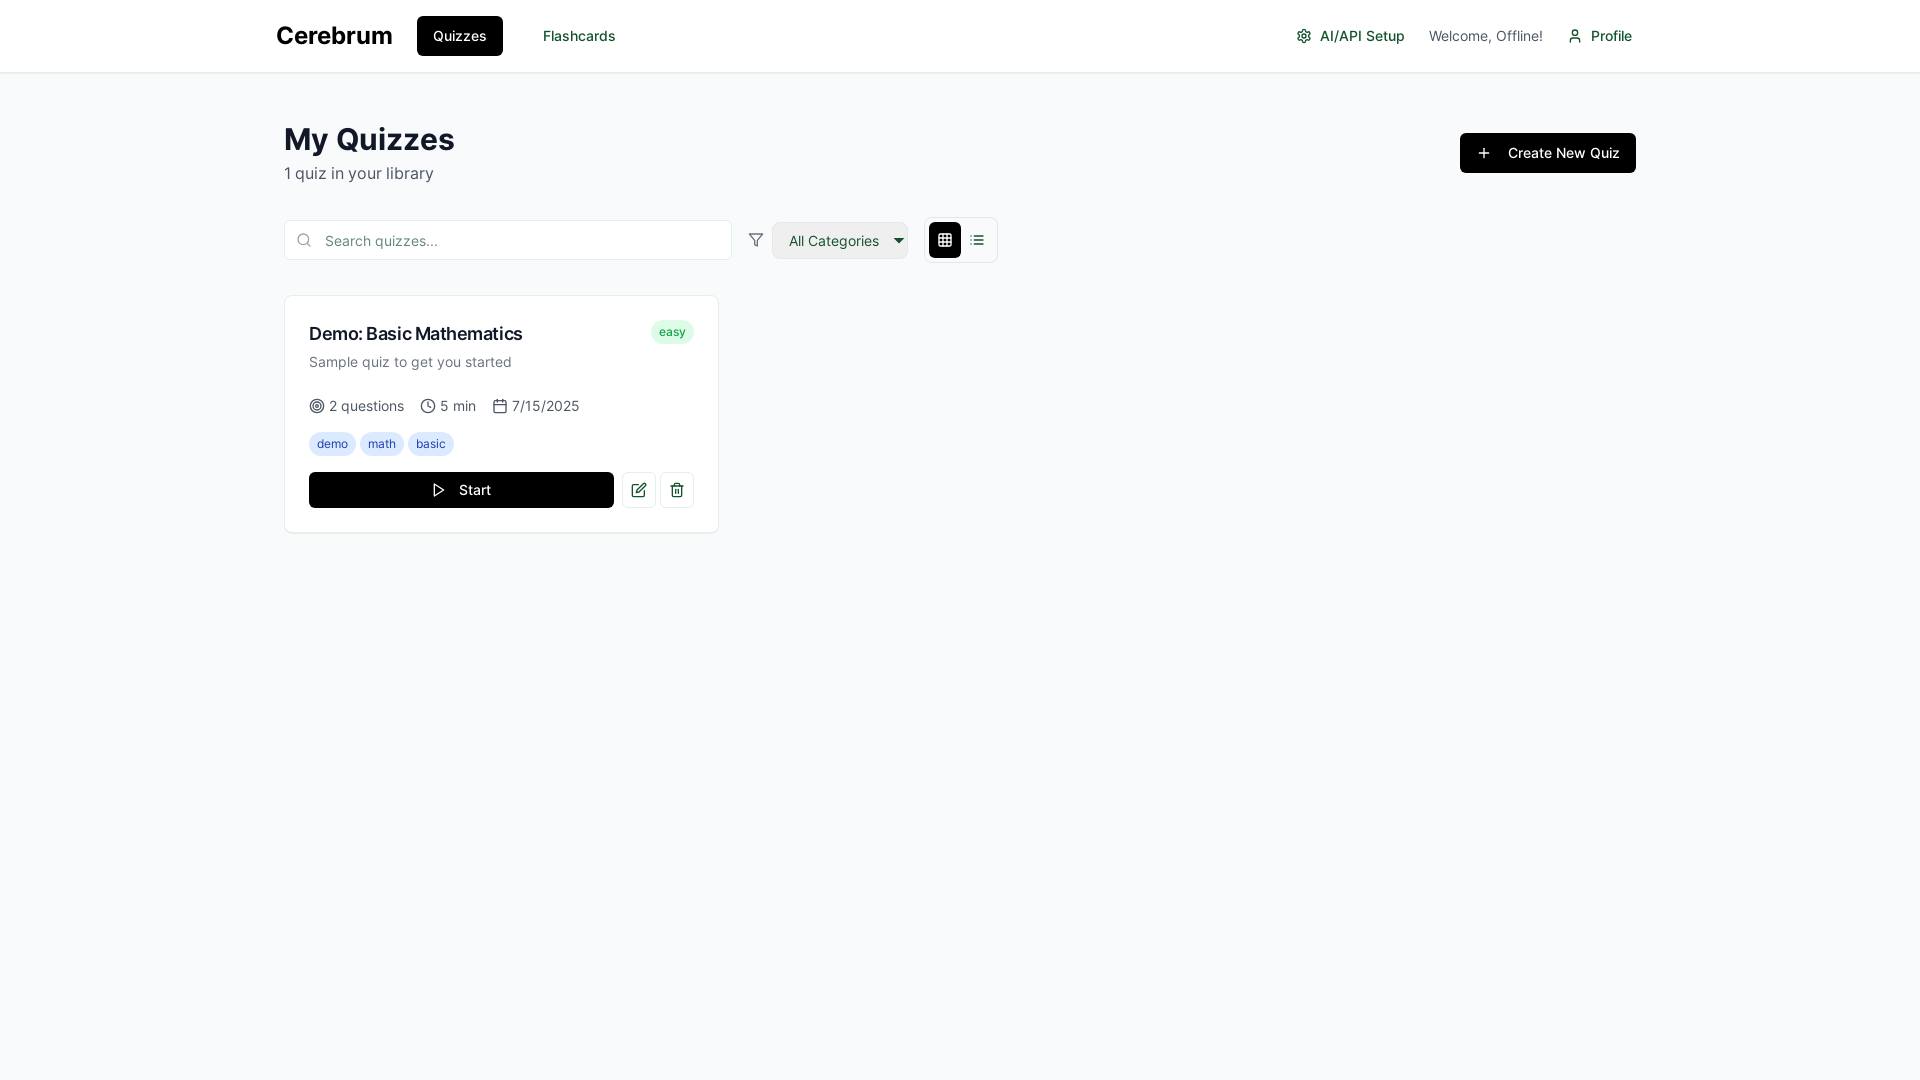
Task: Open AI/API Setup
Action: (x=1350, y=36)
